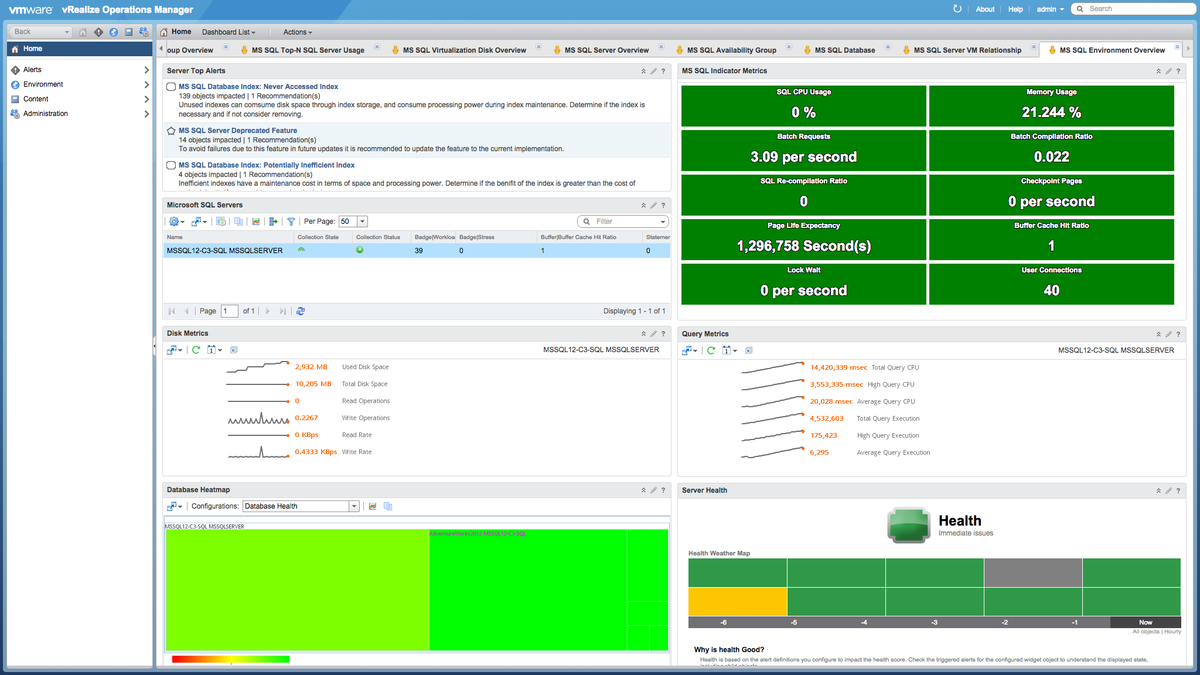Image resolution: width=1200 pixels, height=675 pixels.
Task: Collapse the Server Health widget
Action: 1158,490
